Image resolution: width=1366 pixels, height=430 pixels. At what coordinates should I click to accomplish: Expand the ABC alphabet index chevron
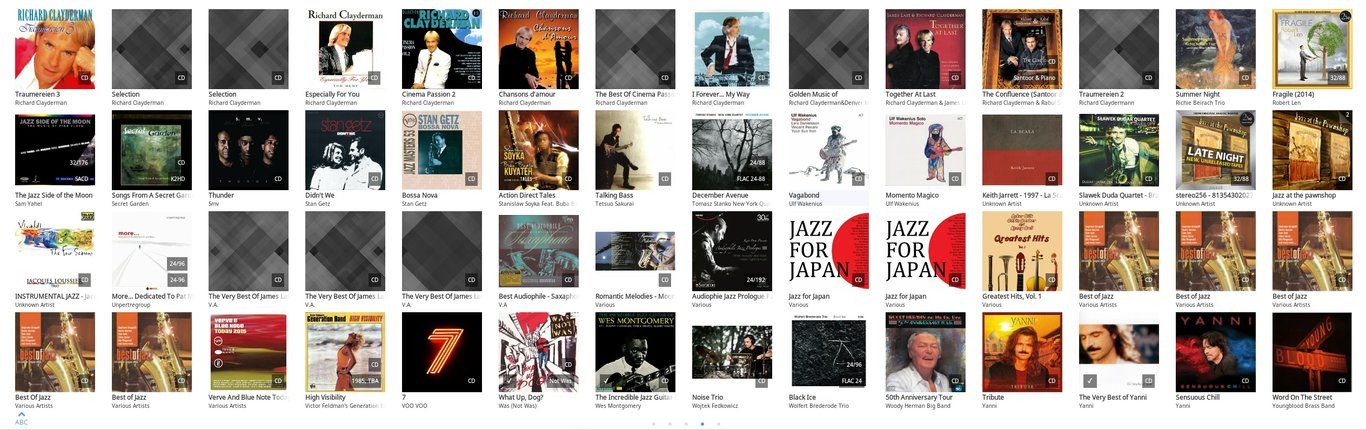pos(21,415)
